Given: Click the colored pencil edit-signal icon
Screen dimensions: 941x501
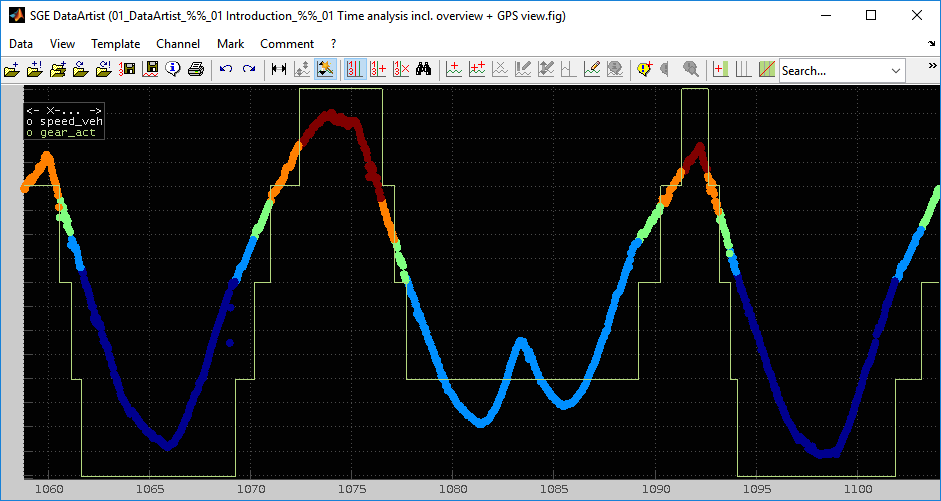Looking at the screenshot, I should (592, 69).
